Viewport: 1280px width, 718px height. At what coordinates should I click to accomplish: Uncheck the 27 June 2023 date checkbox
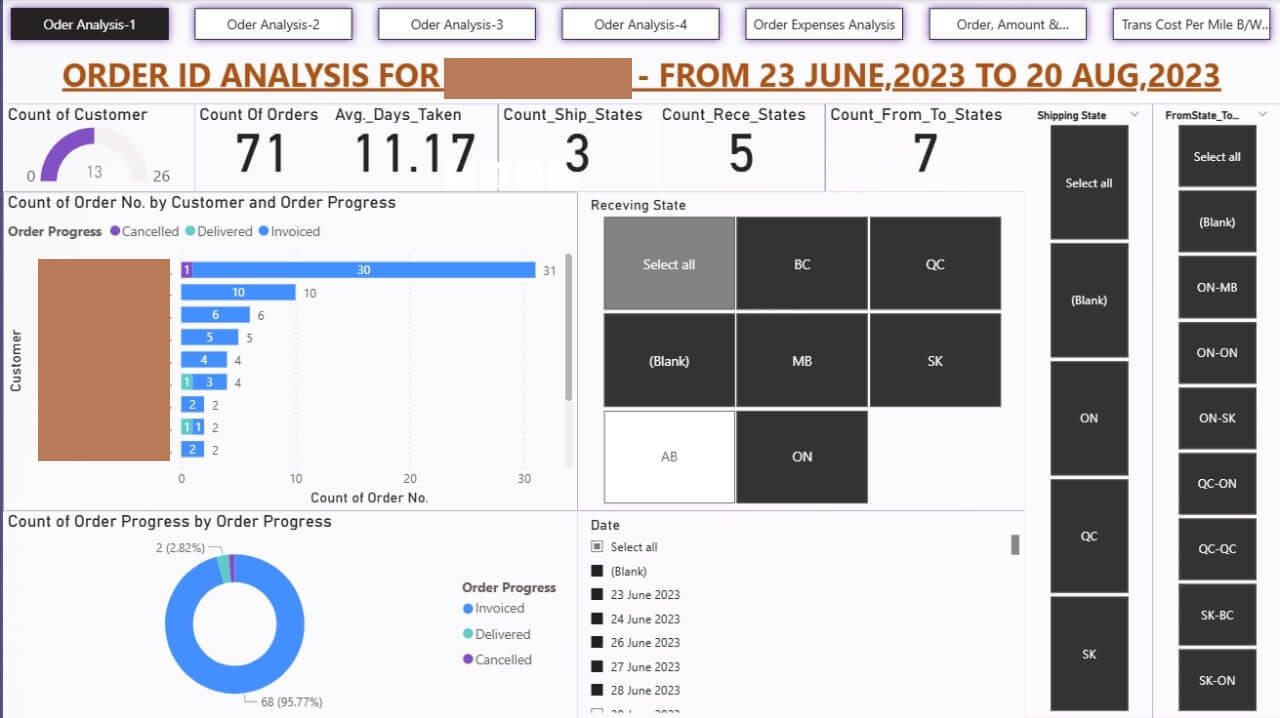coord(597,667)
